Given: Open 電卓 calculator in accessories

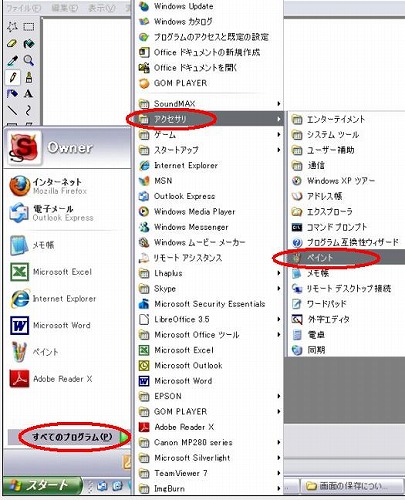Looking at the screenshot, I should (x=347, y=335).
